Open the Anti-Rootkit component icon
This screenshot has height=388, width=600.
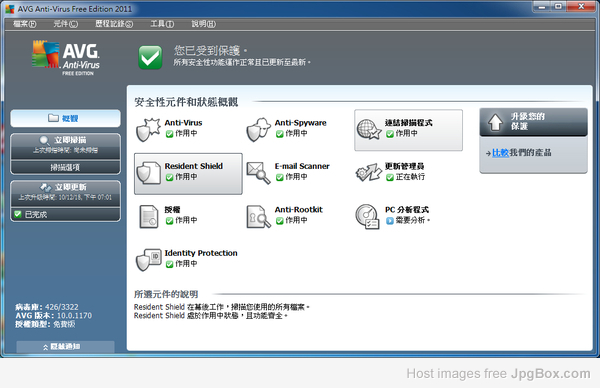coord(258,217)
